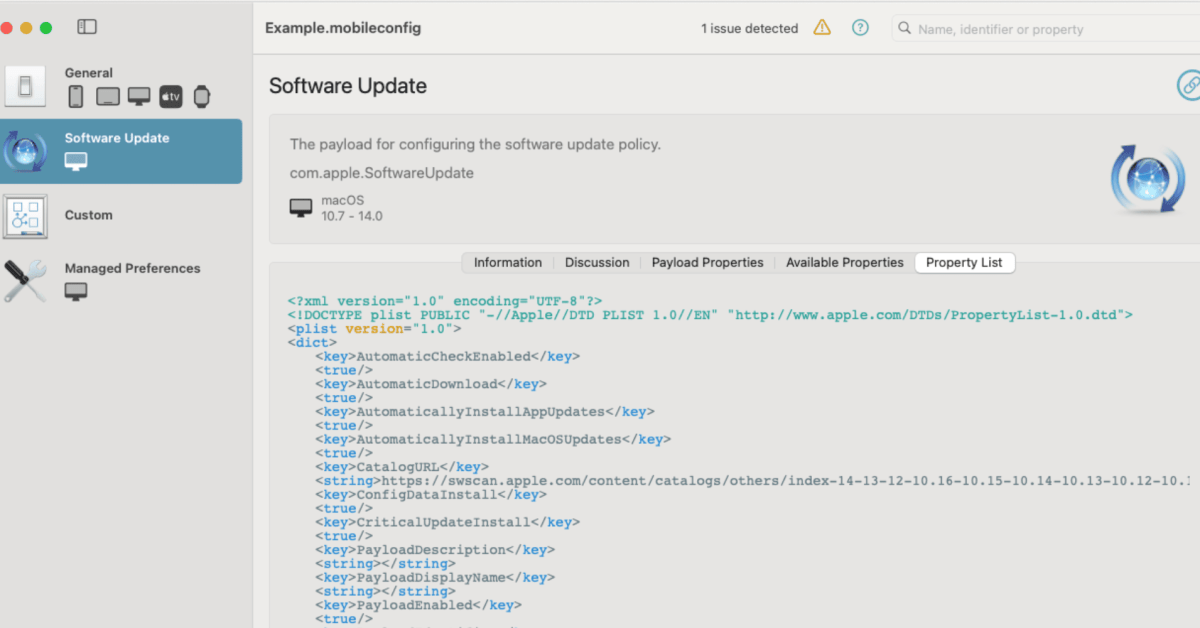Toggle the sidebar visibility icon
The height and width of the screenshot is (628, 1200).
tap(87, 27)
